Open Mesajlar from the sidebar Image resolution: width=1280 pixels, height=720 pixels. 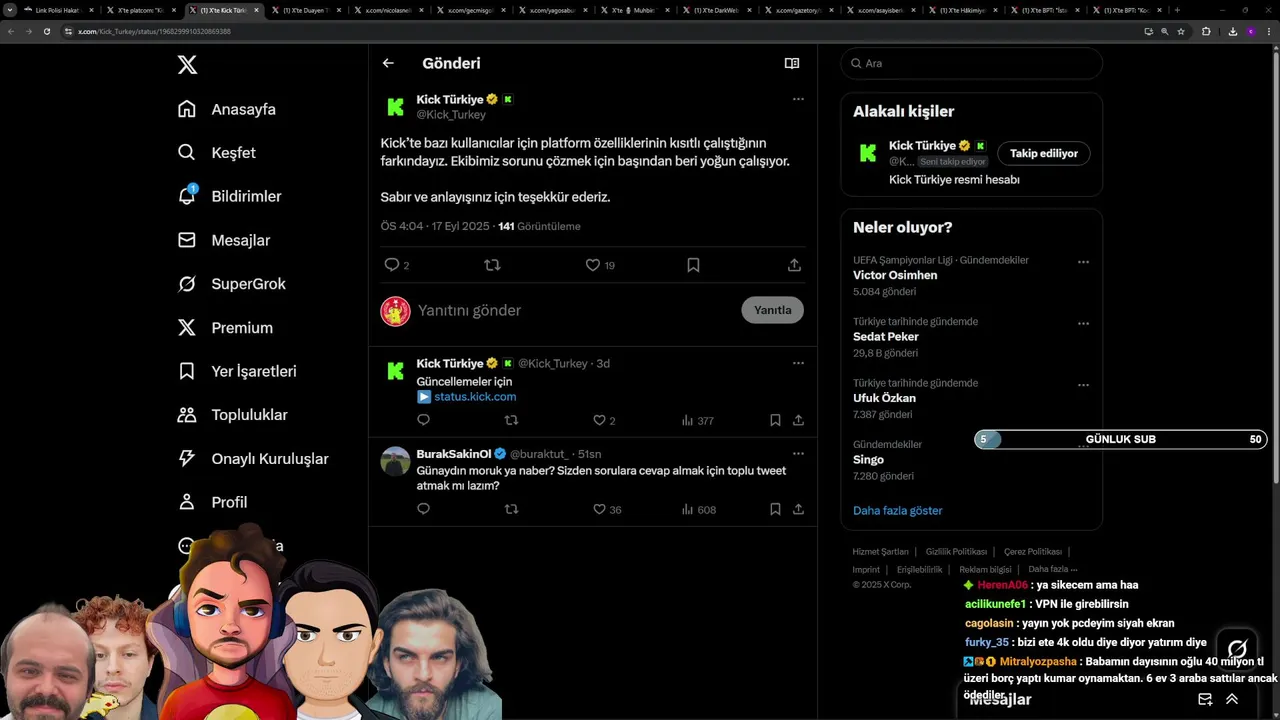[x=224, y=240]
